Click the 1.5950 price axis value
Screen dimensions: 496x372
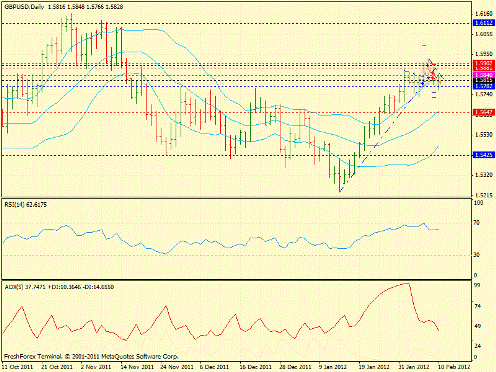point(484,54)
